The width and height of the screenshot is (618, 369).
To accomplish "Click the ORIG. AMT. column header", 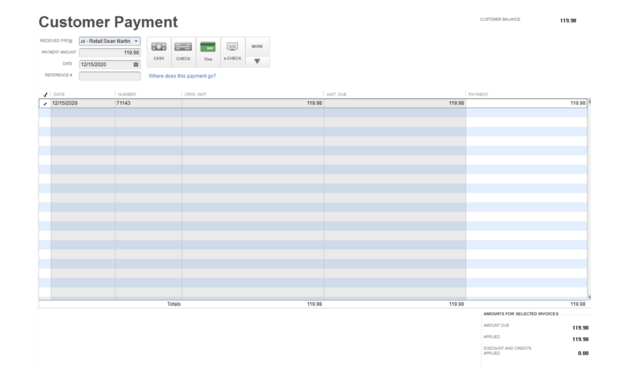I will pos(195,94).
